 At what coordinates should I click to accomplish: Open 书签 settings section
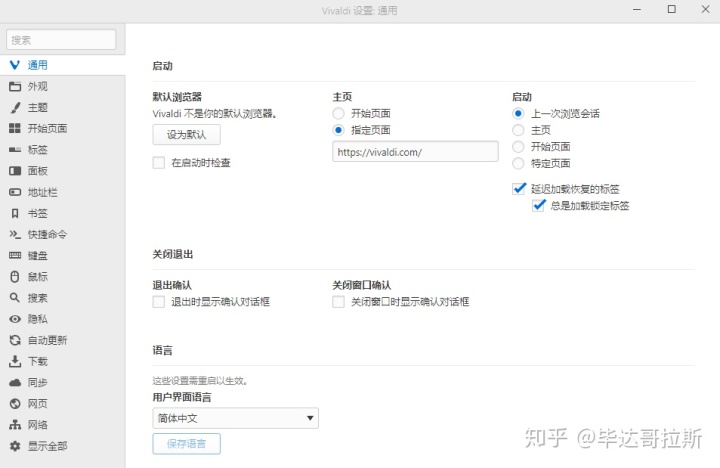pos(62,213)
